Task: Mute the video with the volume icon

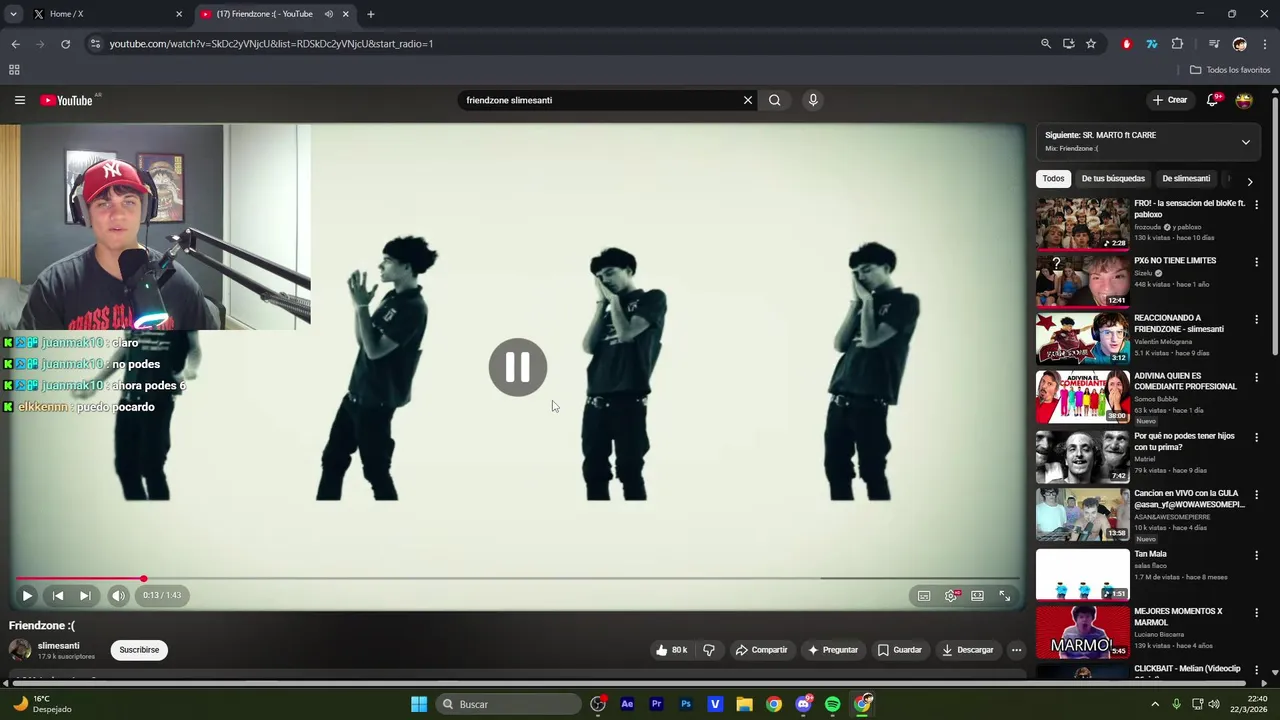Action: point(118,595)
